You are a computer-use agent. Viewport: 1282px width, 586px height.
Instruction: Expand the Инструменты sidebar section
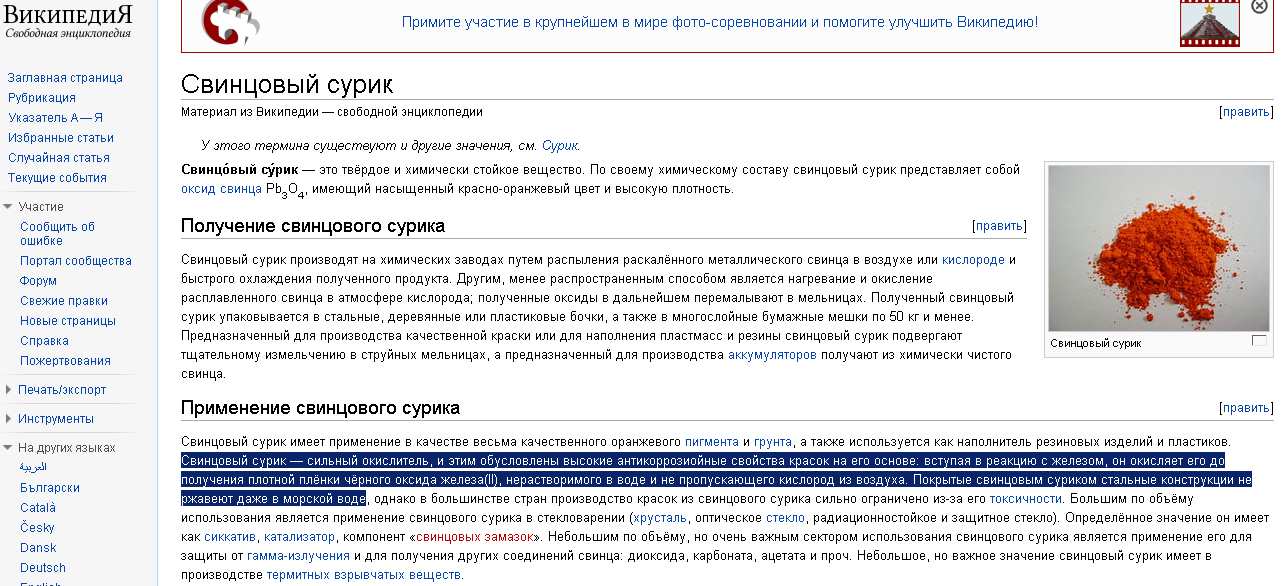coord(9,419)
